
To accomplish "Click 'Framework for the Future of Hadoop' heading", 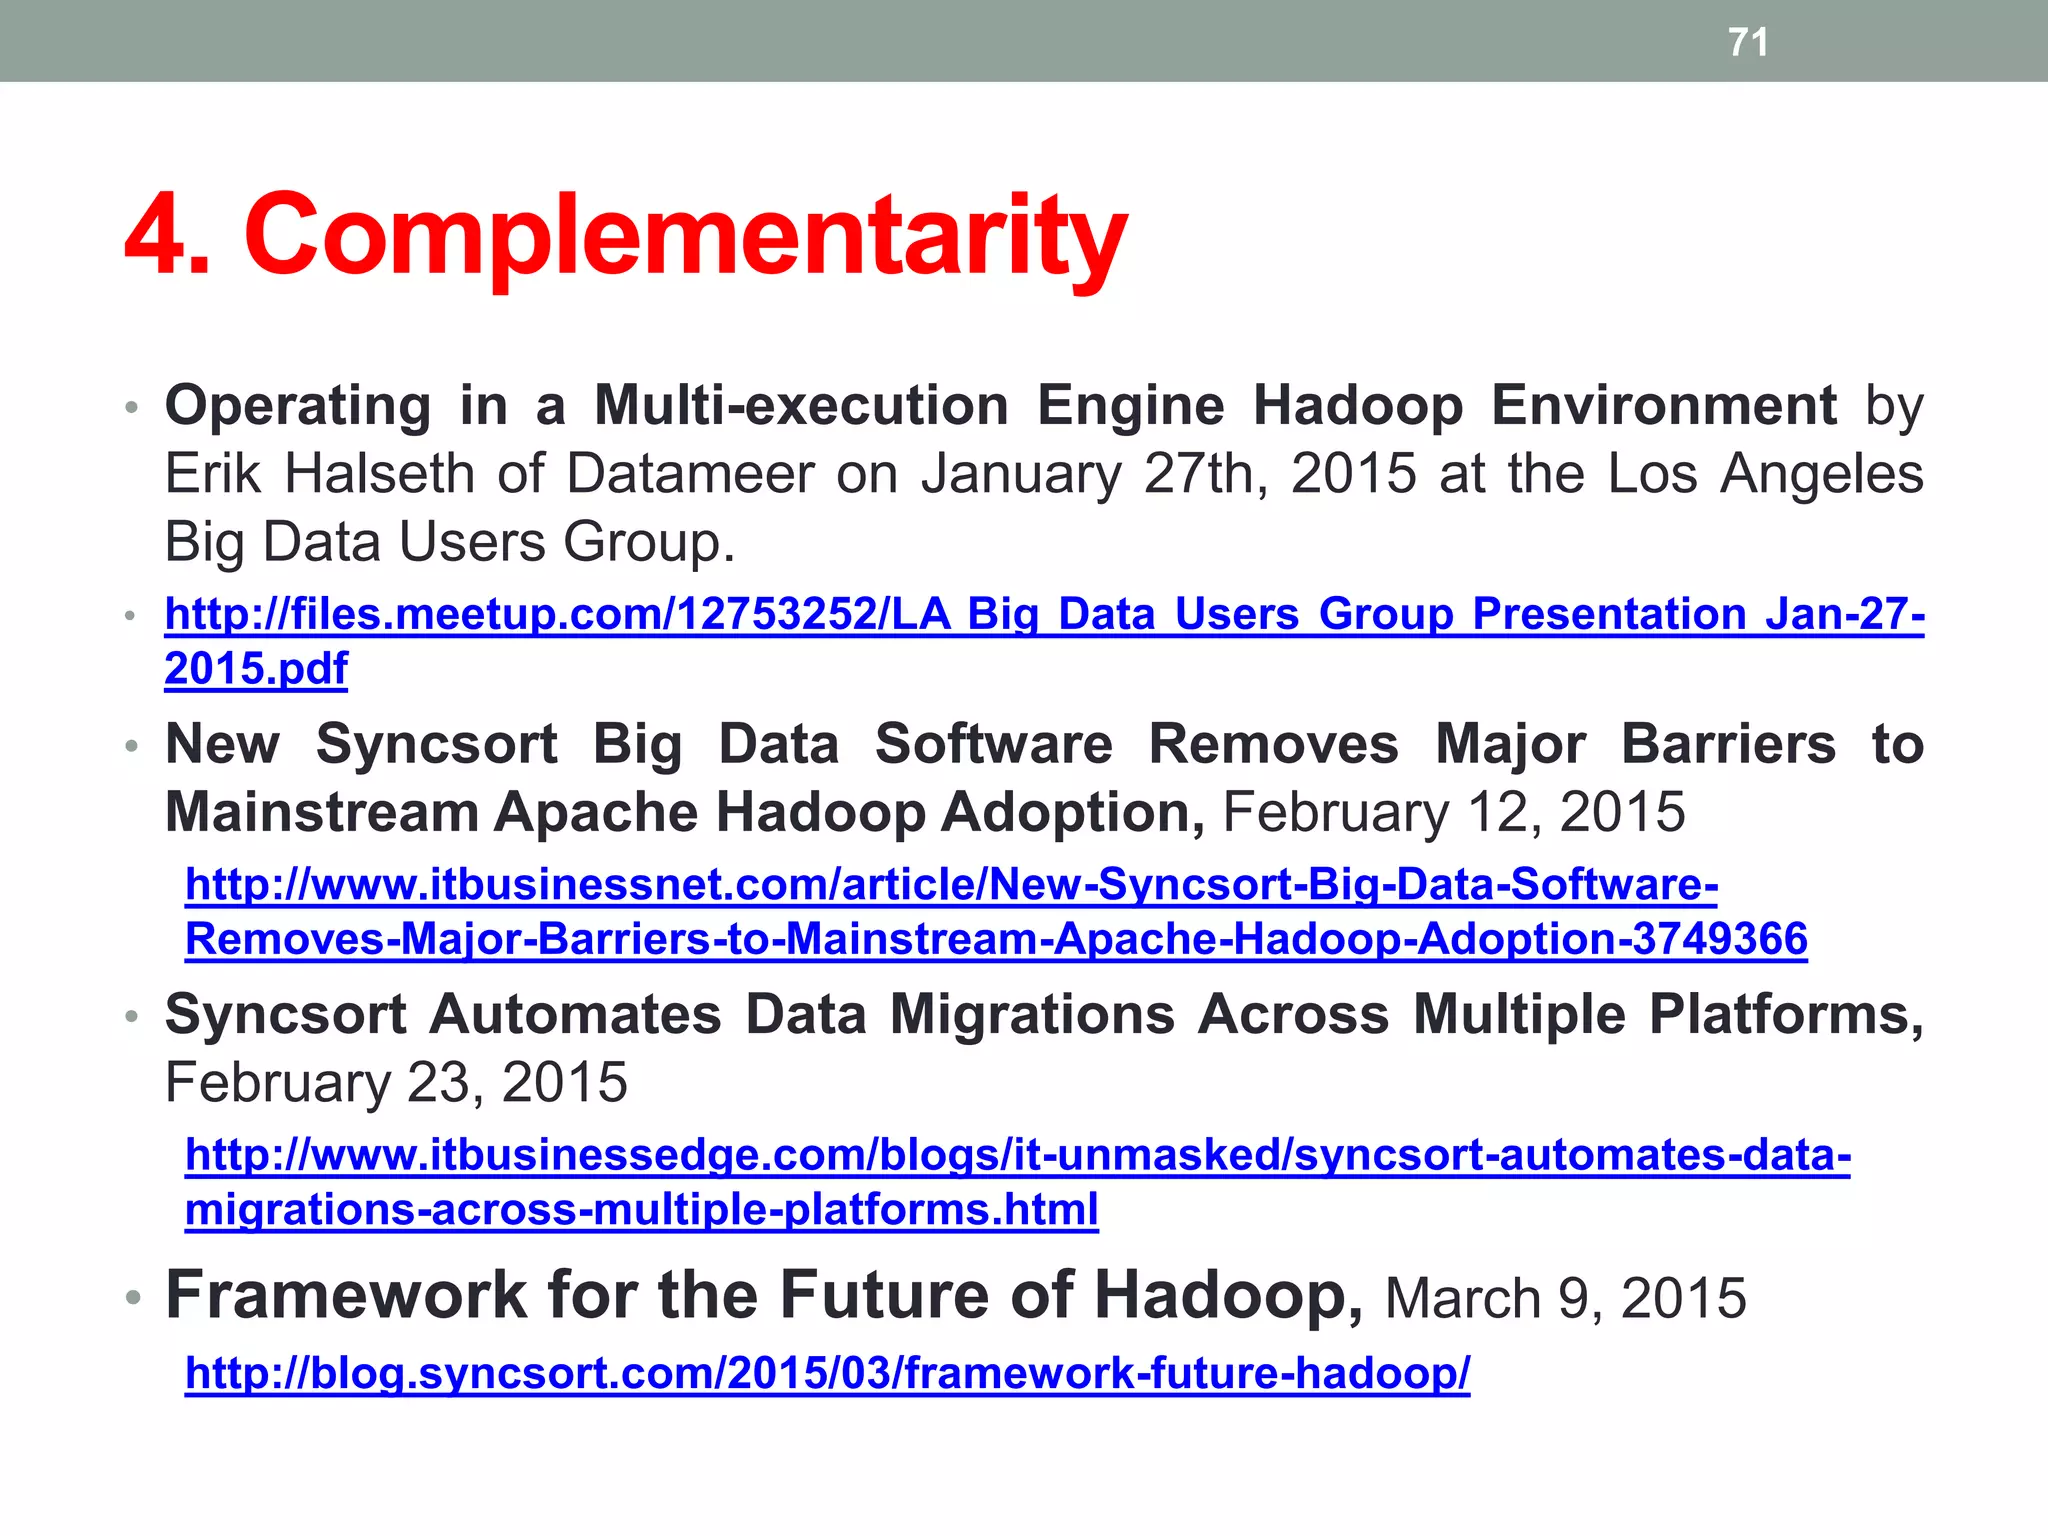I will [764, 1295].
